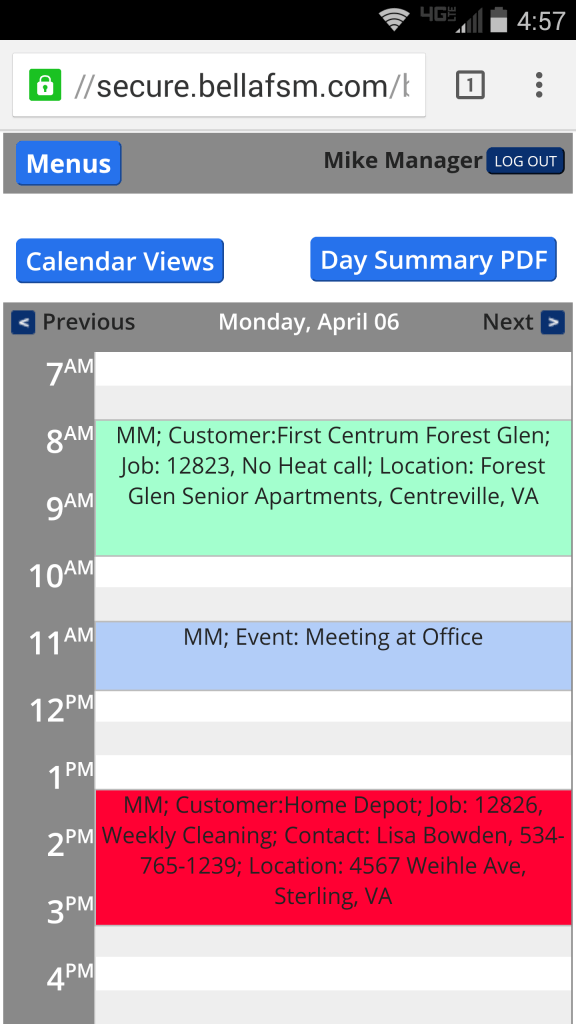576x1024 pixels.
Task: Tap the Wi-Fi status bar icon
Action: [x=394, y=20]
